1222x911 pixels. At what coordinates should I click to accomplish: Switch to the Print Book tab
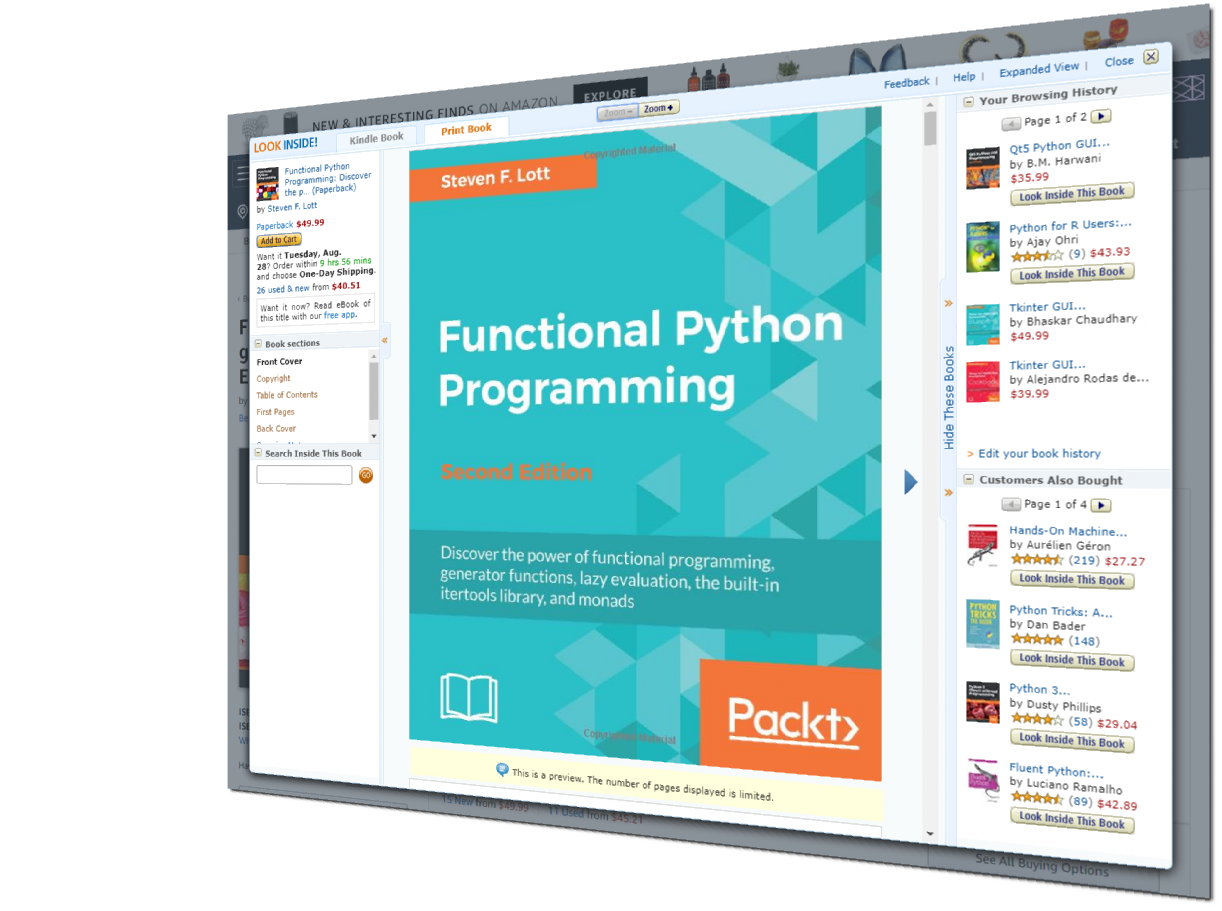pyautogui.click(x=466, y=128)
